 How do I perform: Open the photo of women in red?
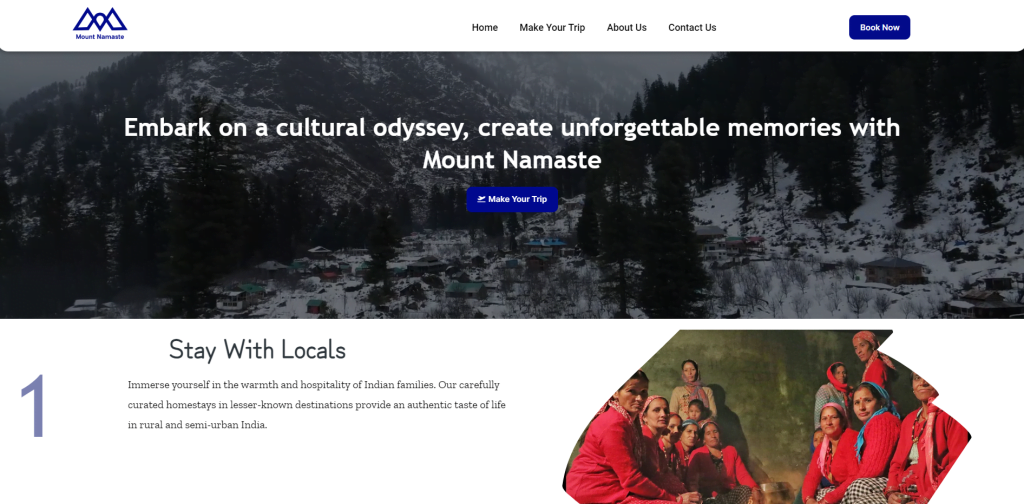pos(767,417)
